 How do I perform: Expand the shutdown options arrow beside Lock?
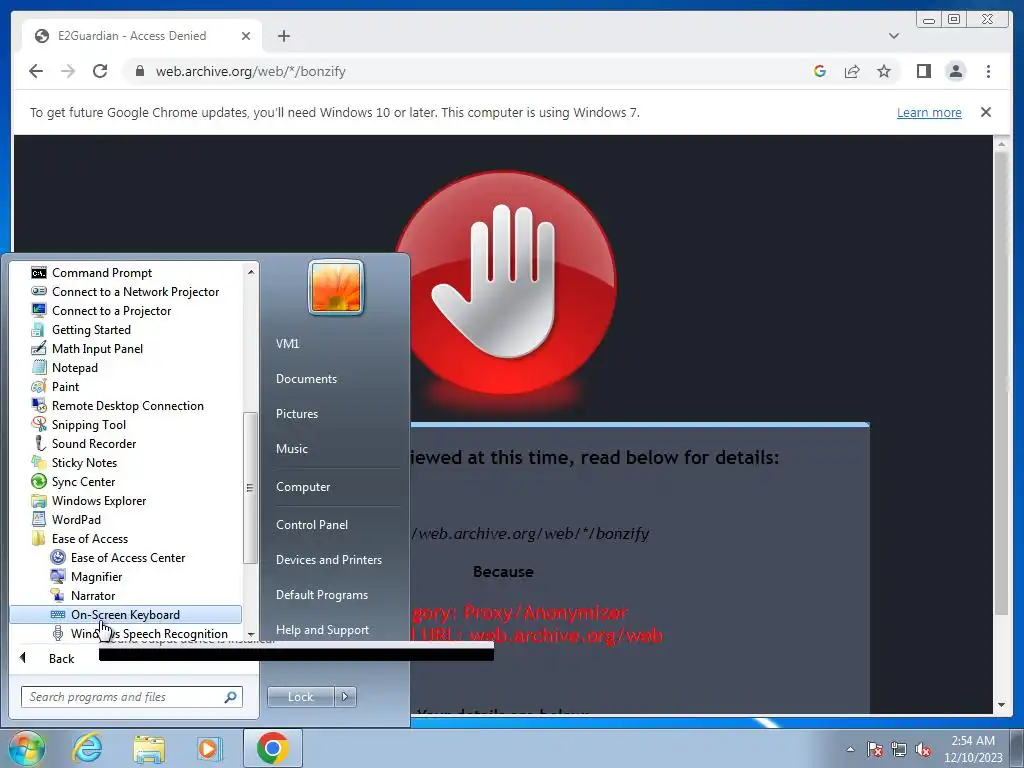tap(345, 697)
